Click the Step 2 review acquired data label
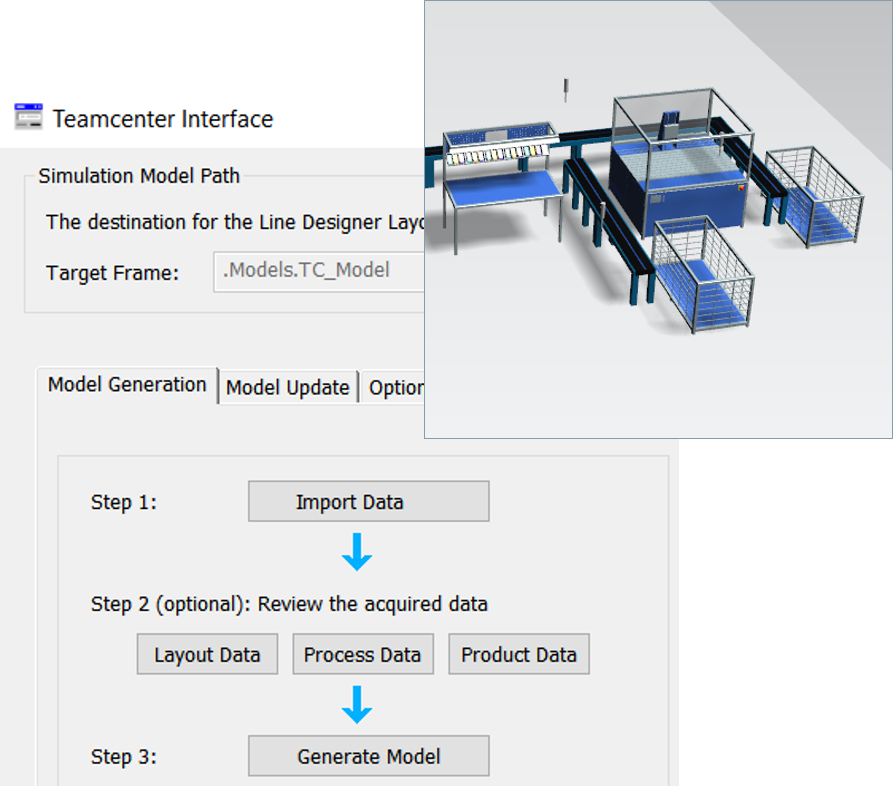Viewport: 893px width, 786px height. pyautogui.click(x=289, y=604)
